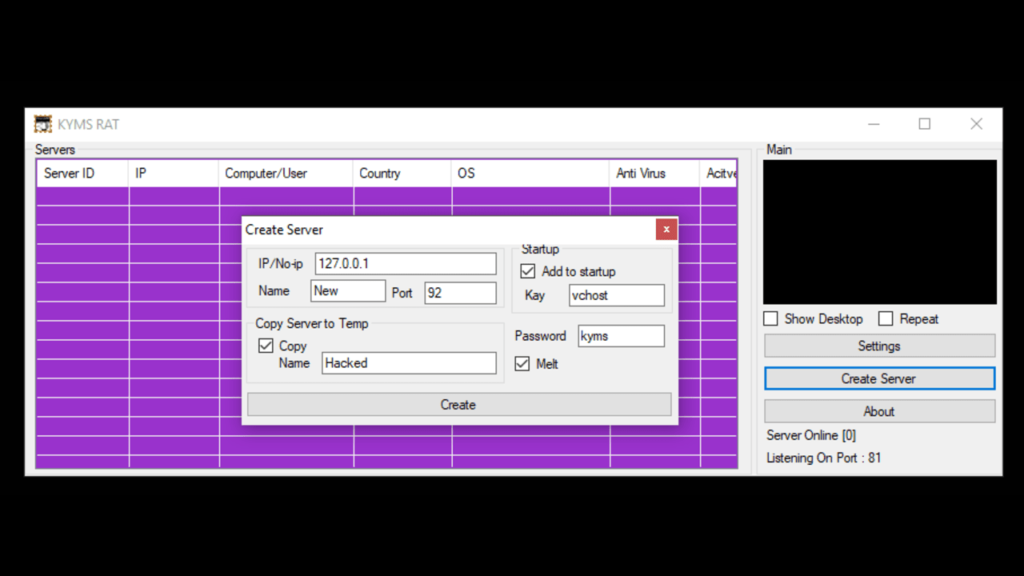Click the Create button in dialog

point(459,404)
